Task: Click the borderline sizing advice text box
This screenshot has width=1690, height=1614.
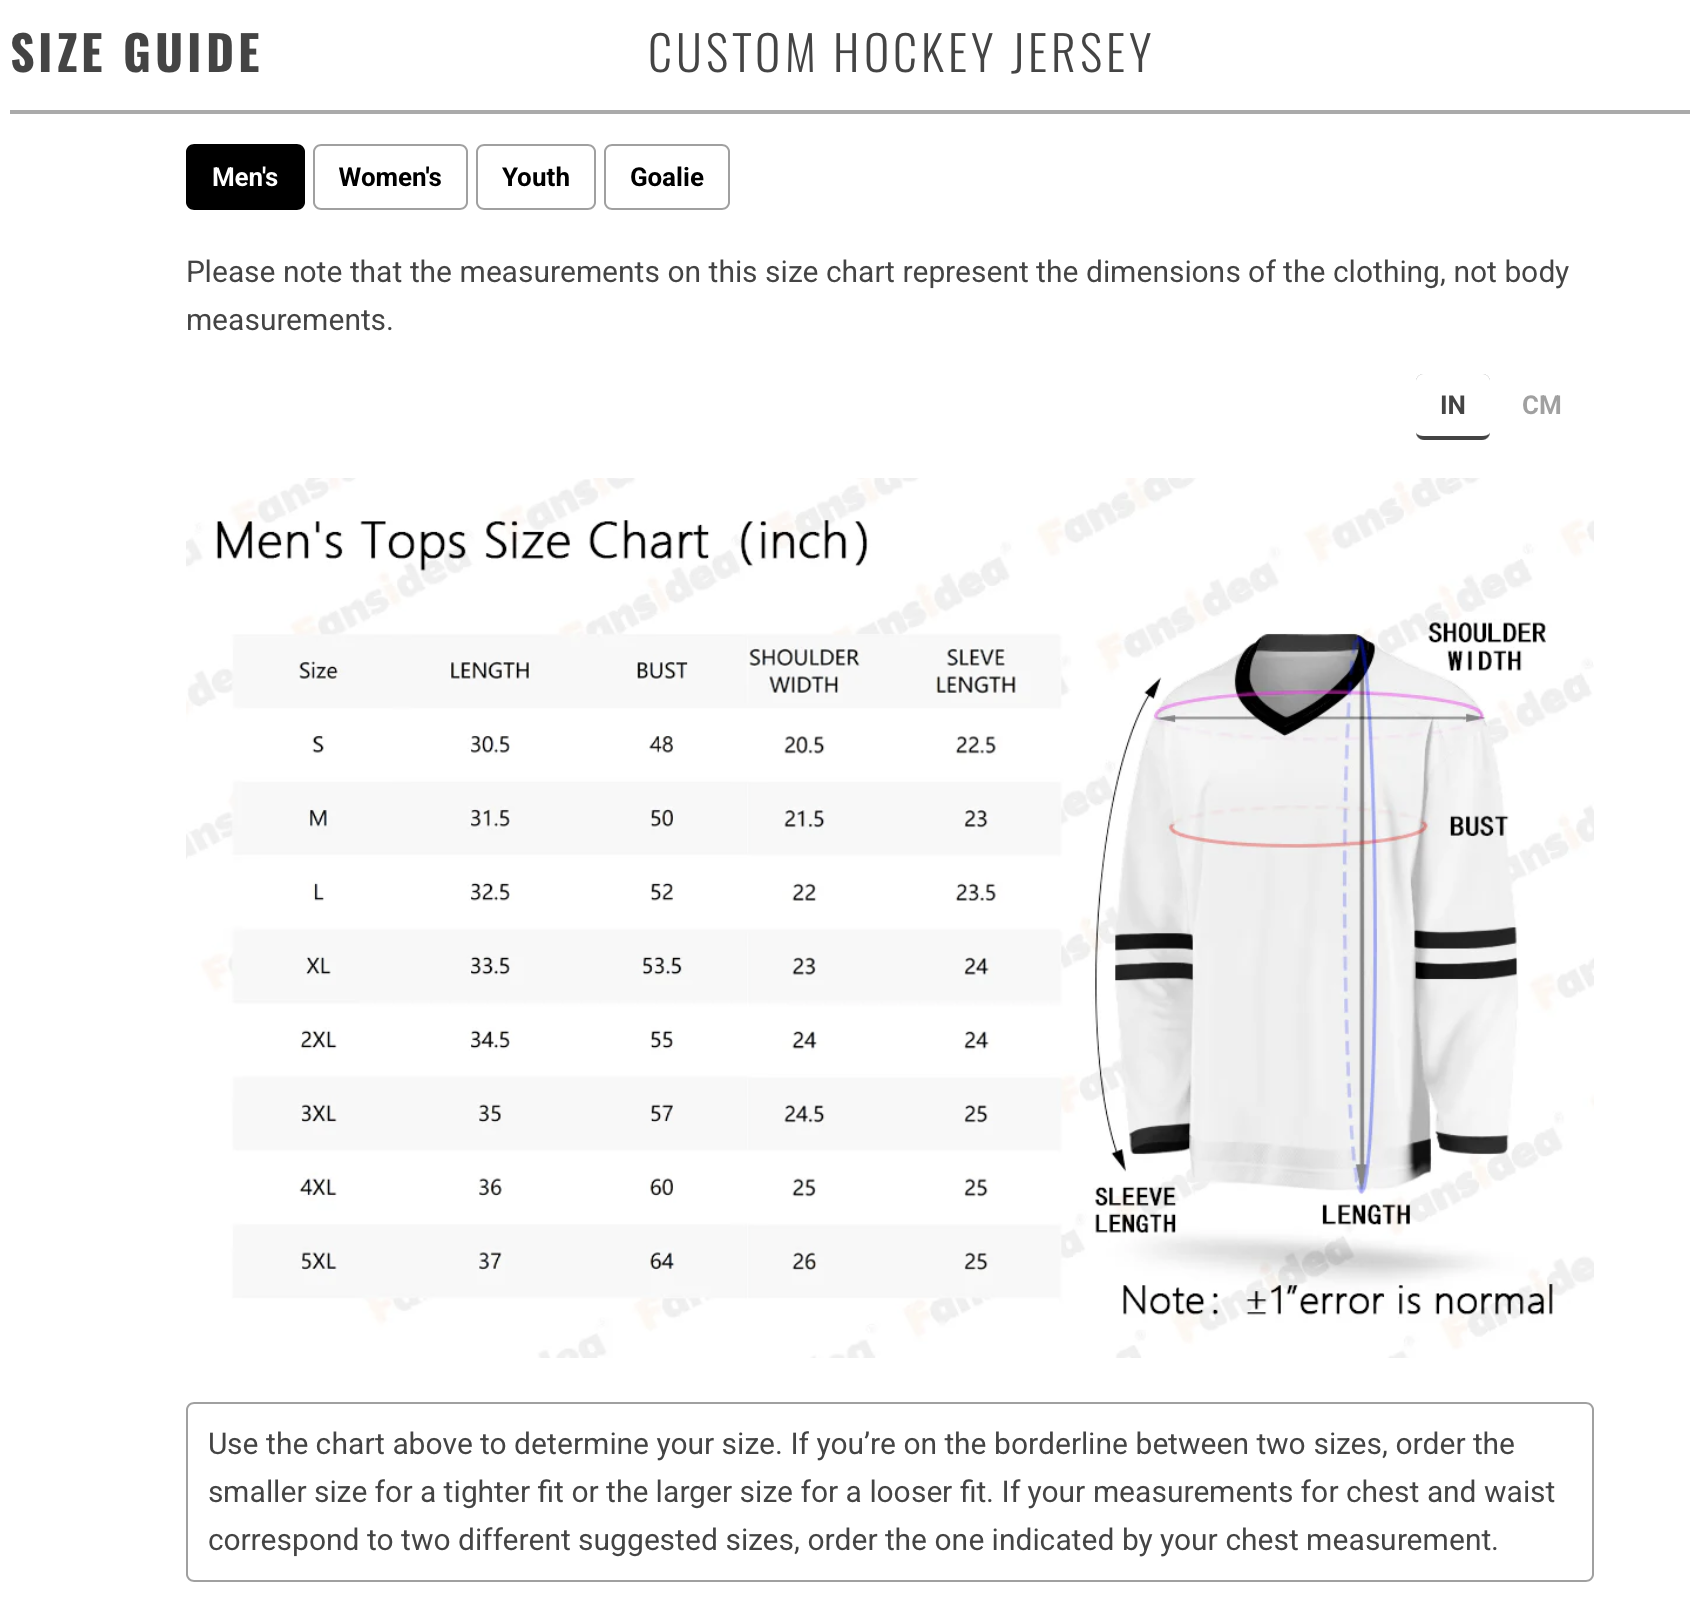Action: coord(889,1491)
